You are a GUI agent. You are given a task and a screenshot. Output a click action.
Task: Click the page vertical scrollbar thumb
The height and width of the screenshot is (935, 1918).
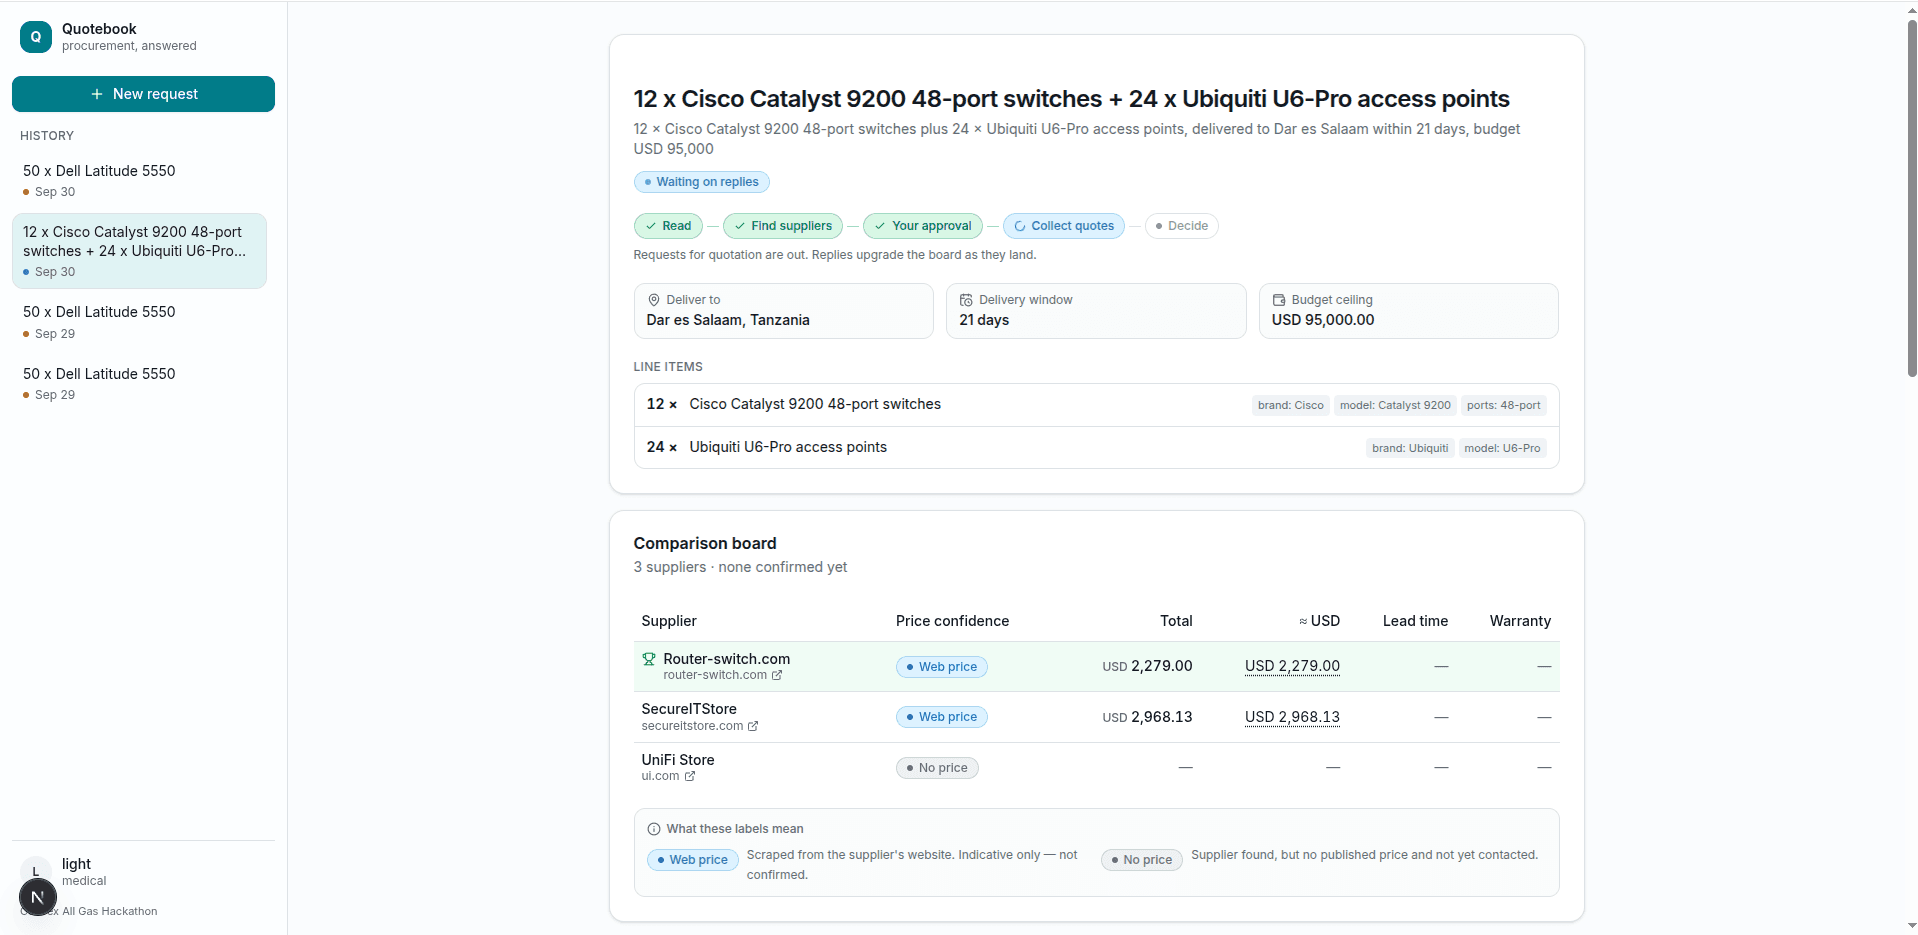(x=1912, y=198)
